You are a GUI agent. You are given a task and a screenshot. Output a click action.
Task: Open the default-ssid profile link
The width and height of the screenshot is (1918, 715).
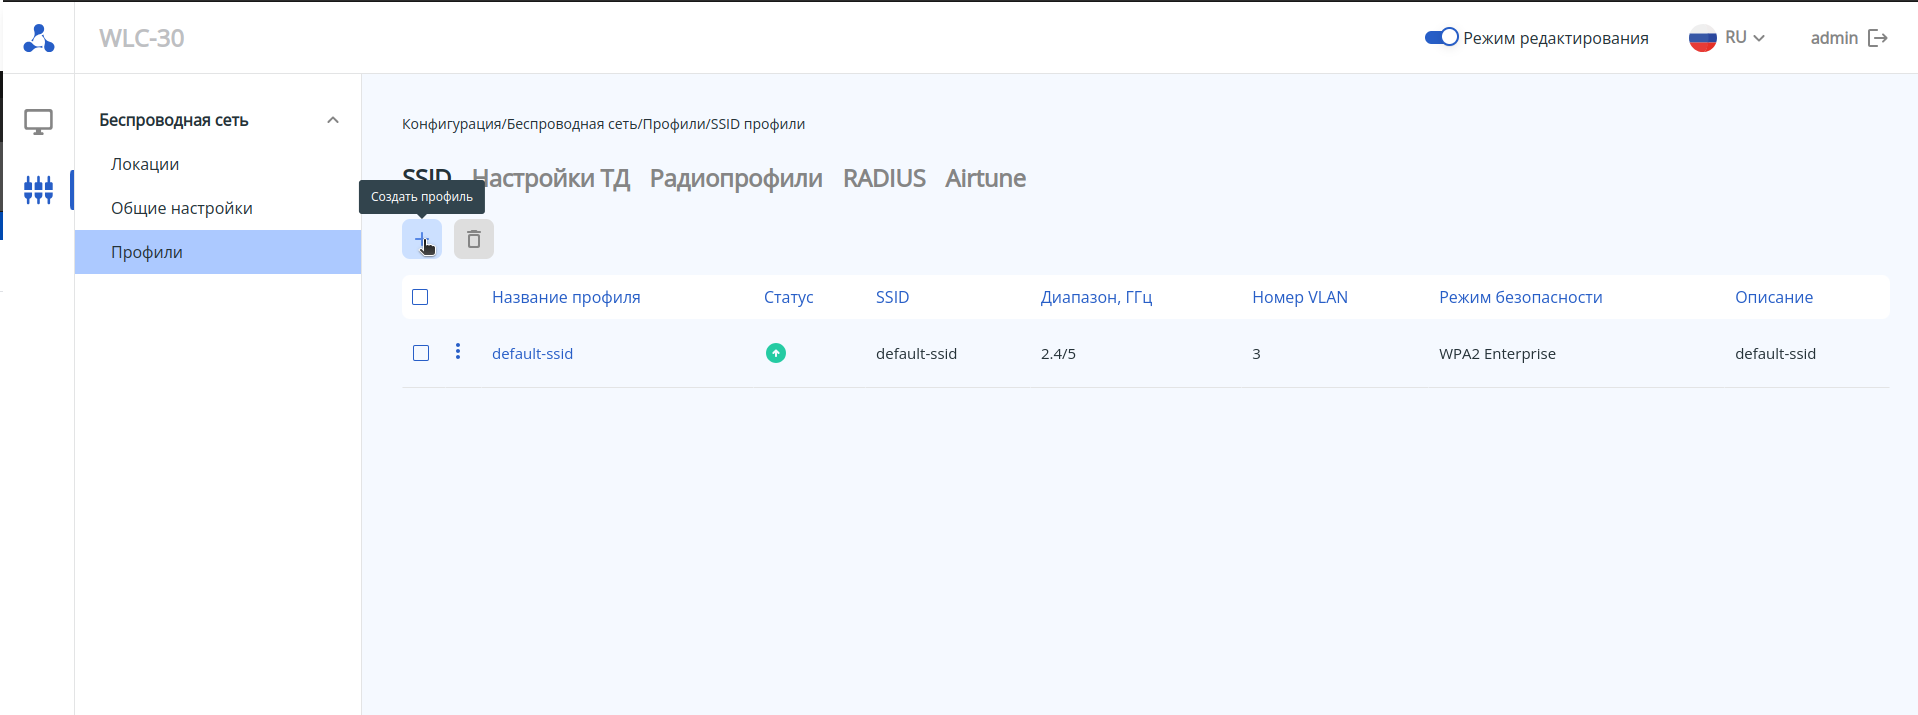(x=532, y=354)
